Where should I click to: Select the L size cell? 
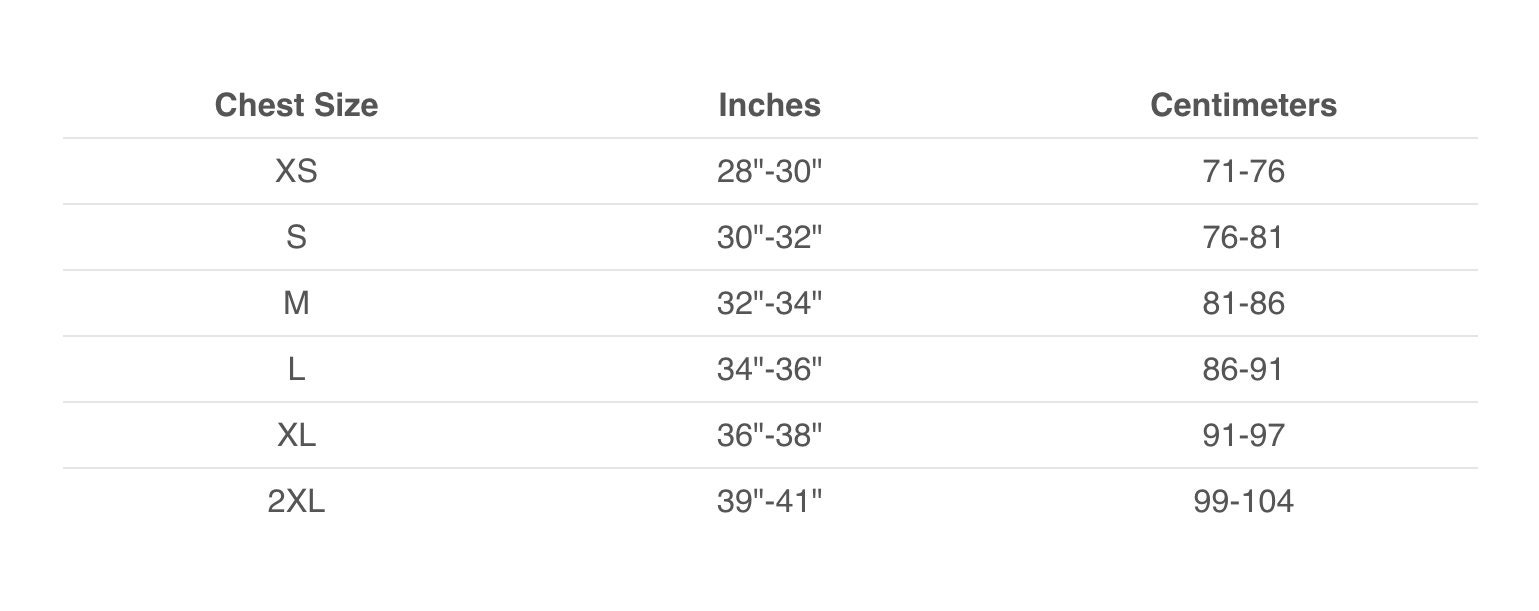point(296,369)
